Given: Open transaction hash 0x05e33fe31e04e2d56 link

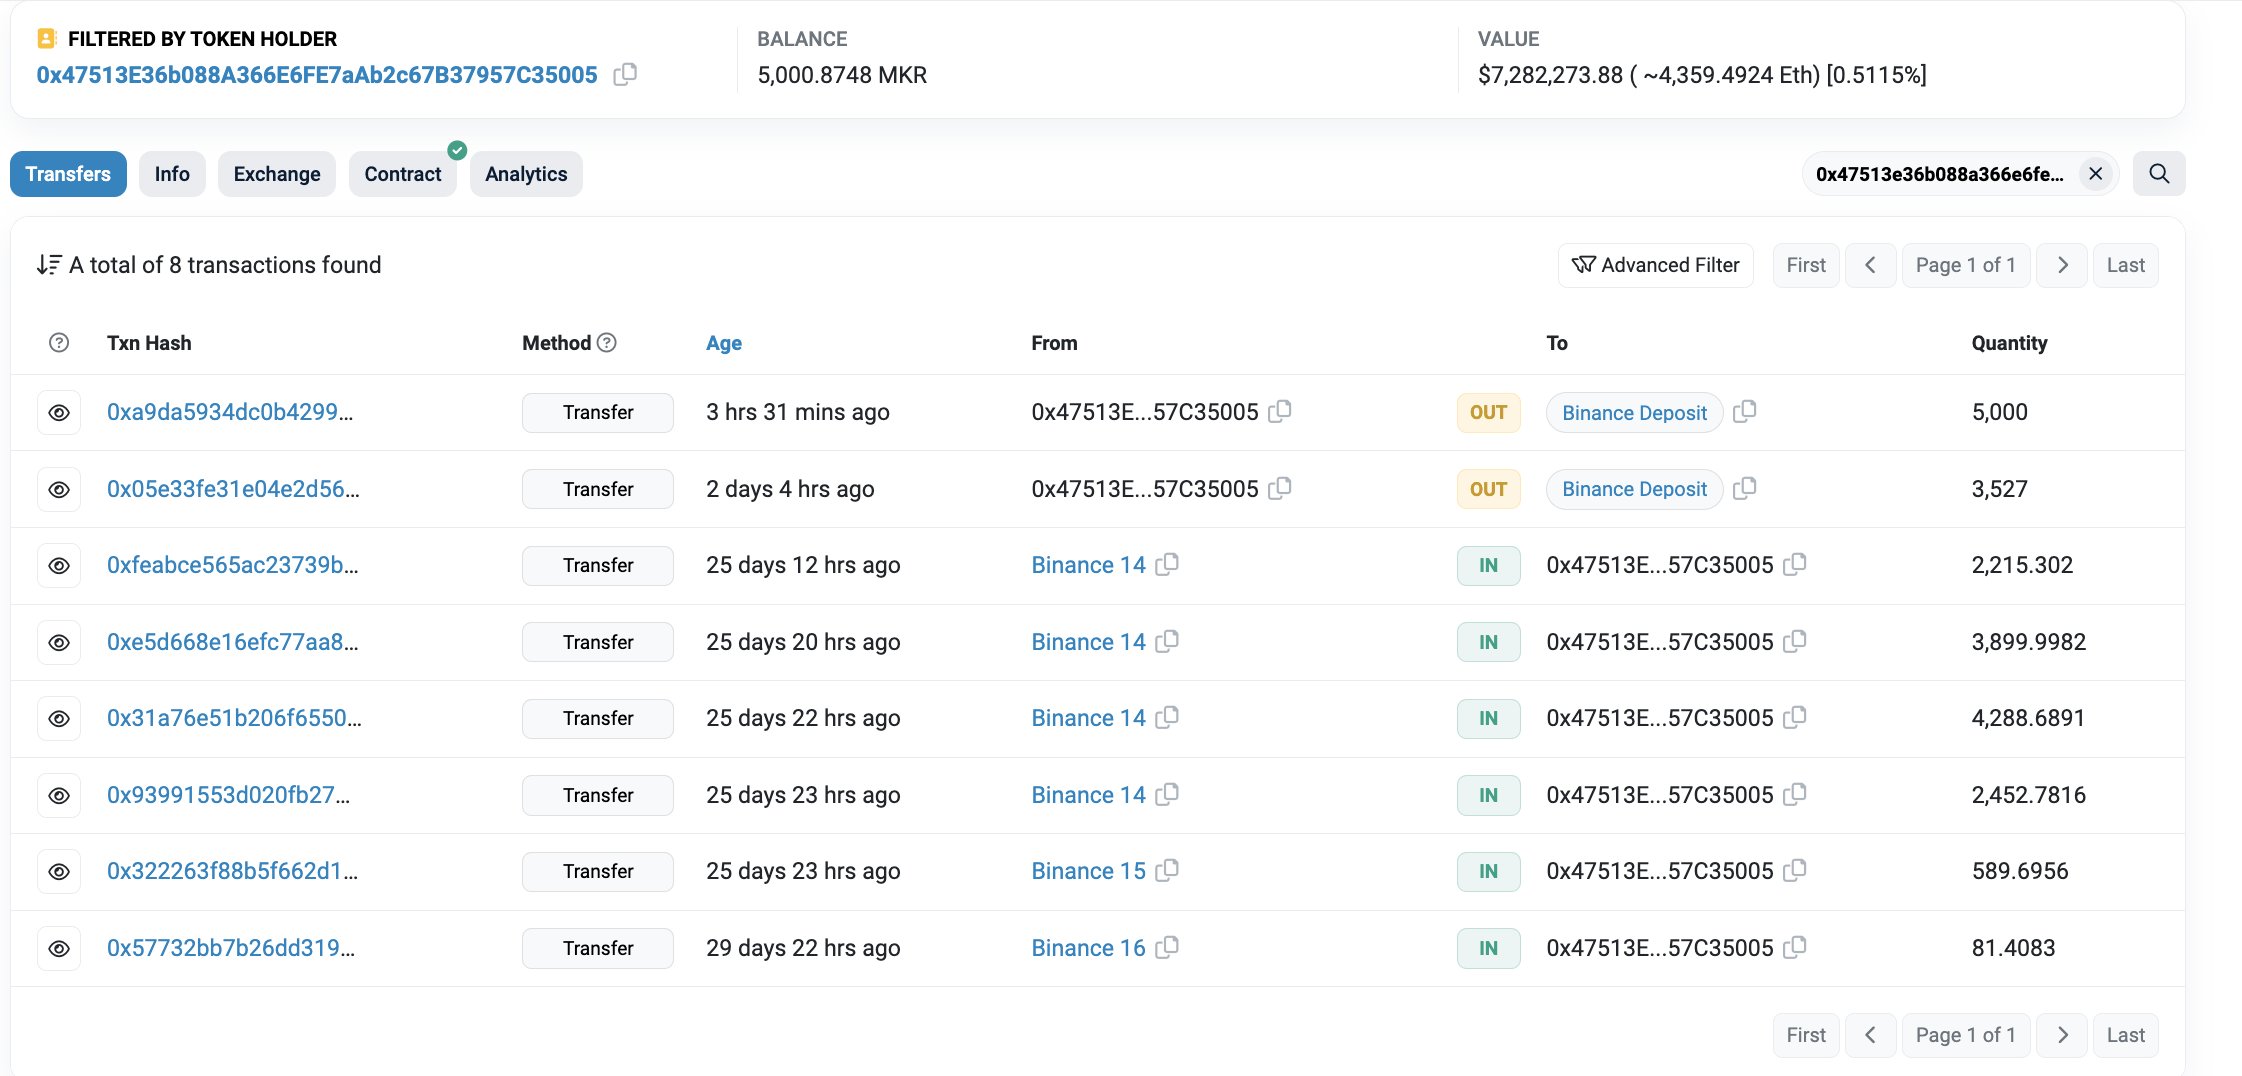Looking at the screenshot, I should point(233,489).
